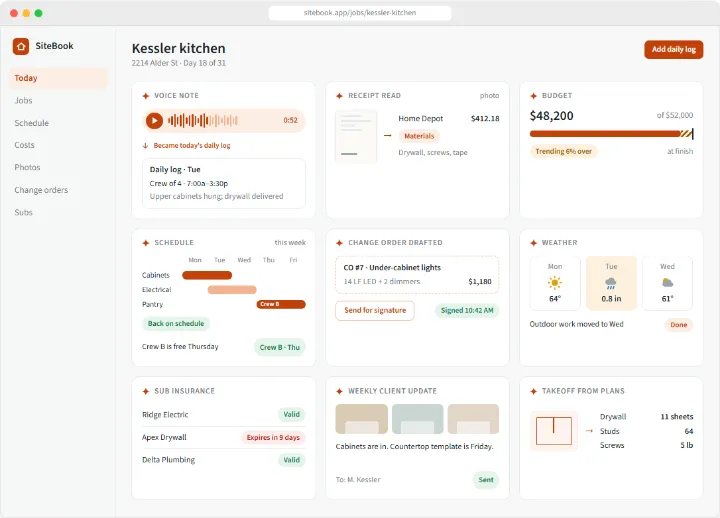Click the sparkle icon beside Change Order Drafted
720x518 pixels.
pyautogui.click(x=339, y=242)
